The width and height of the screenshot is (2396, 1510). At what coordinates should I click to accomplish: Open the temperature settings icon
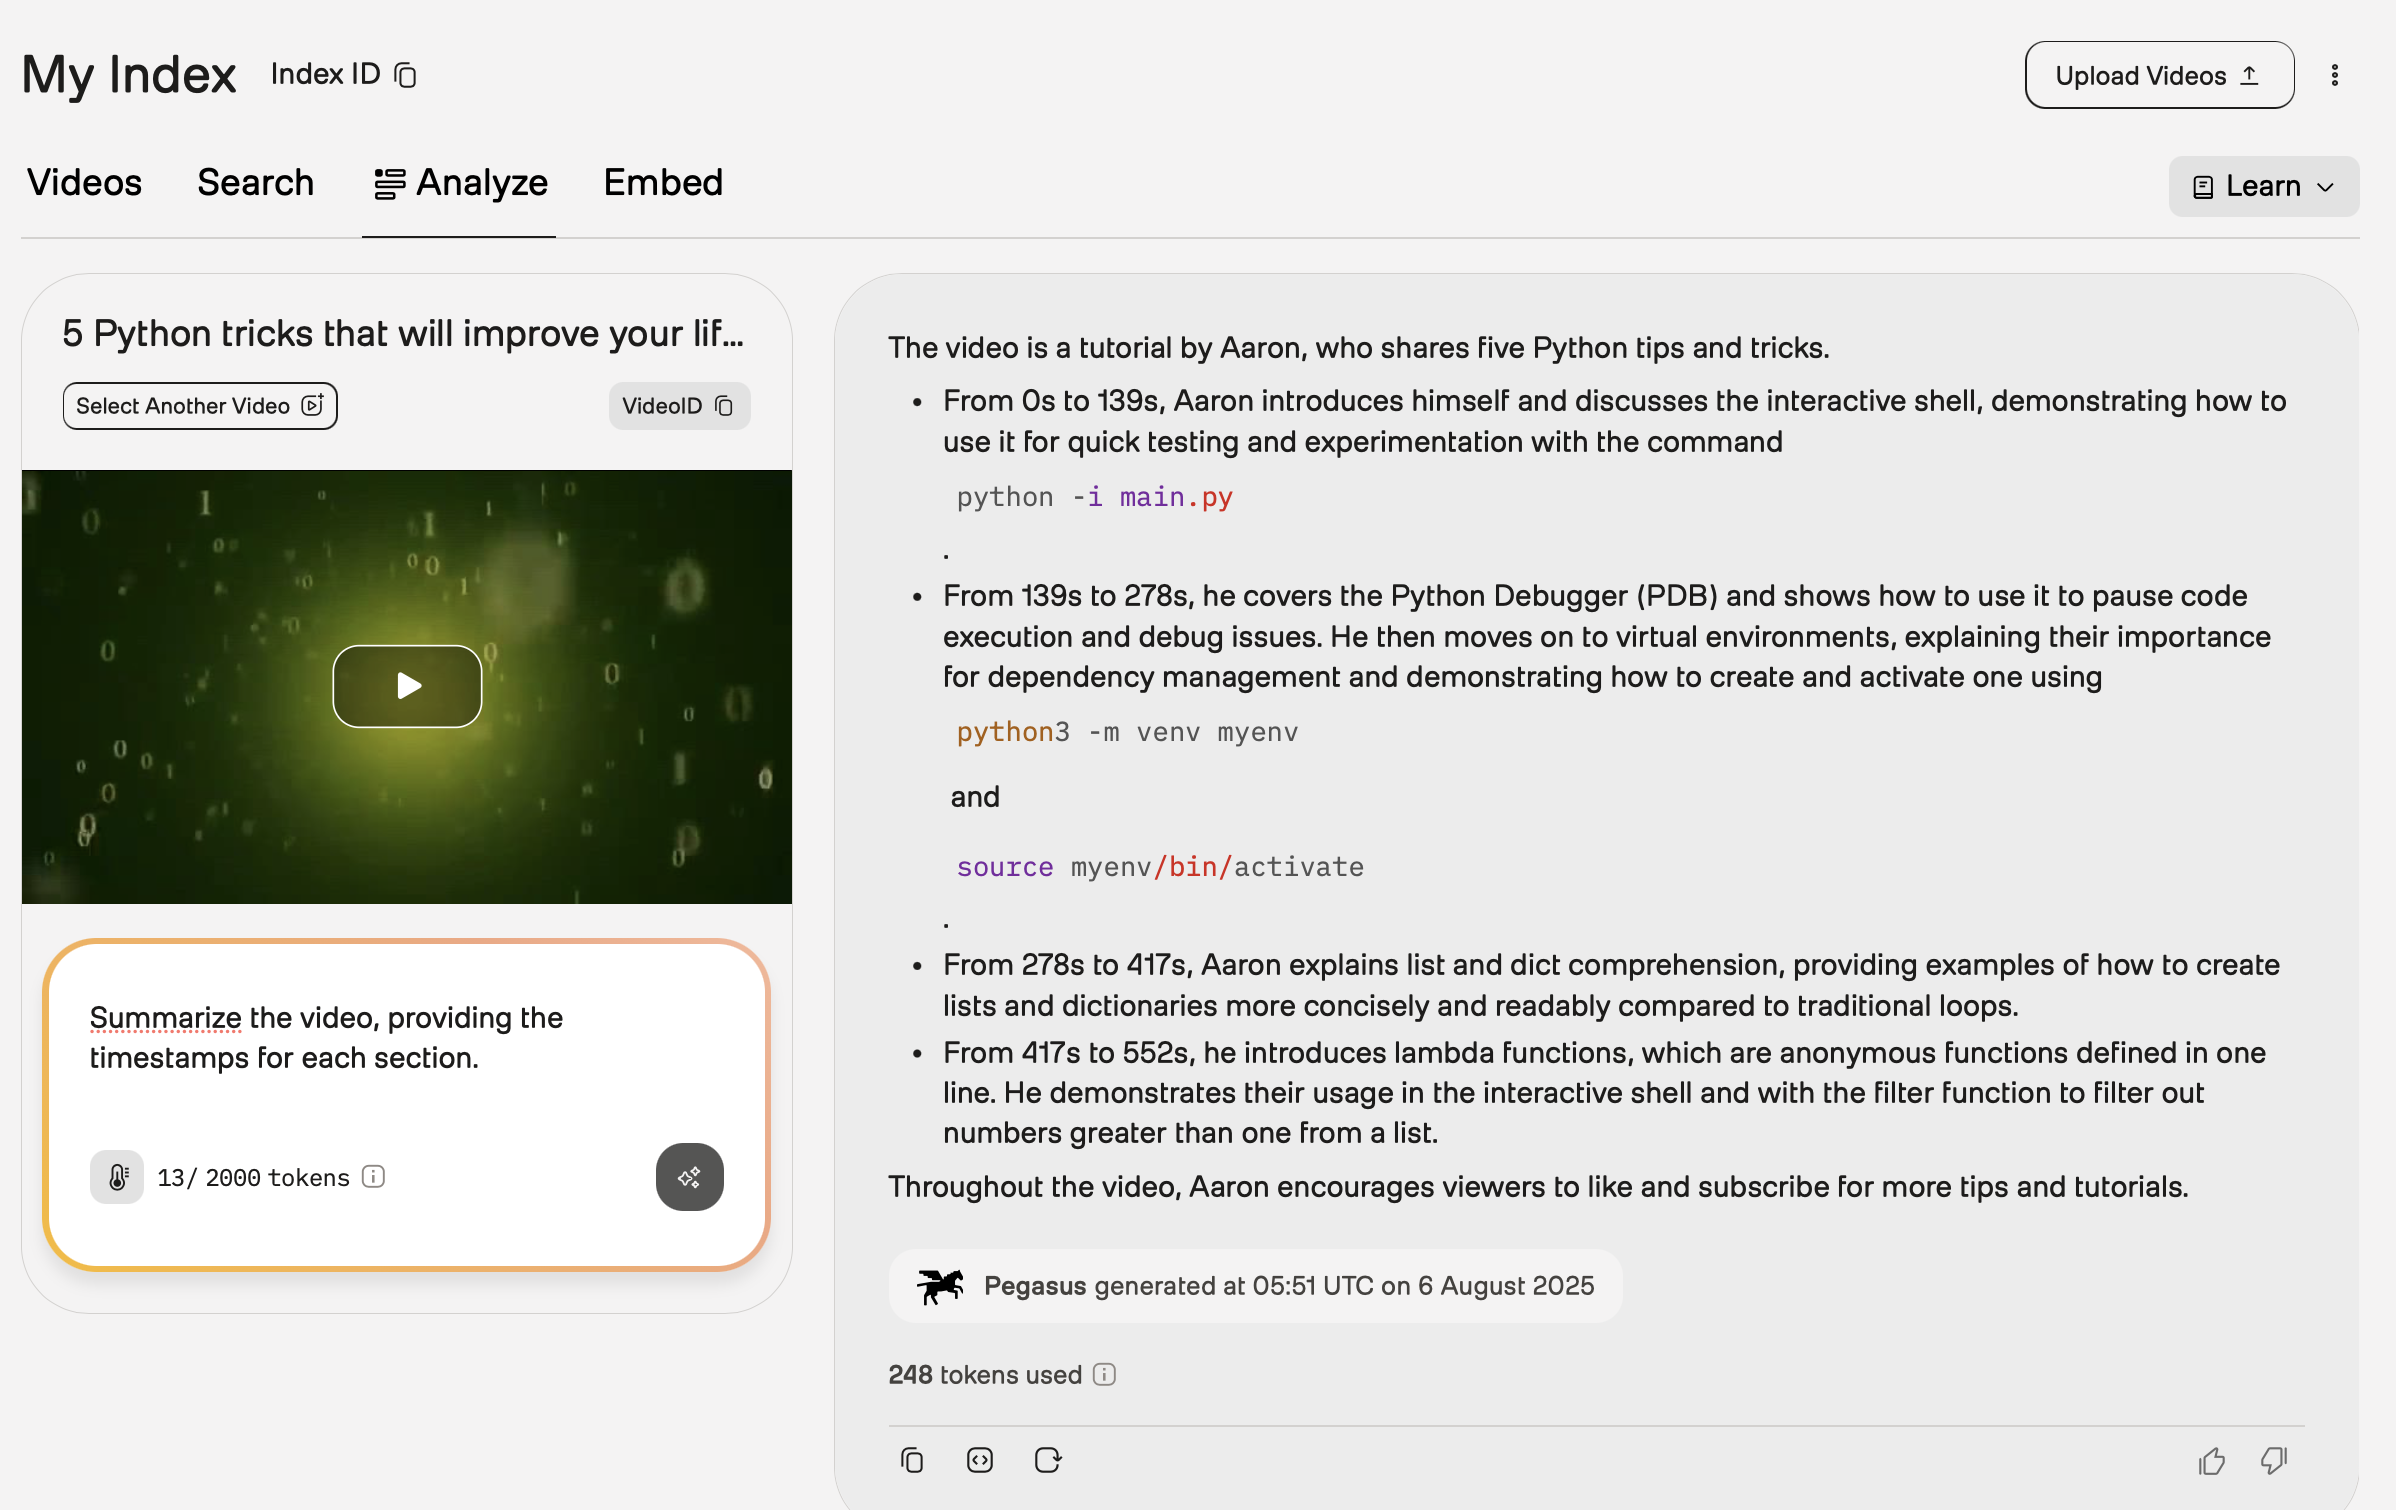pos(117,1177)
